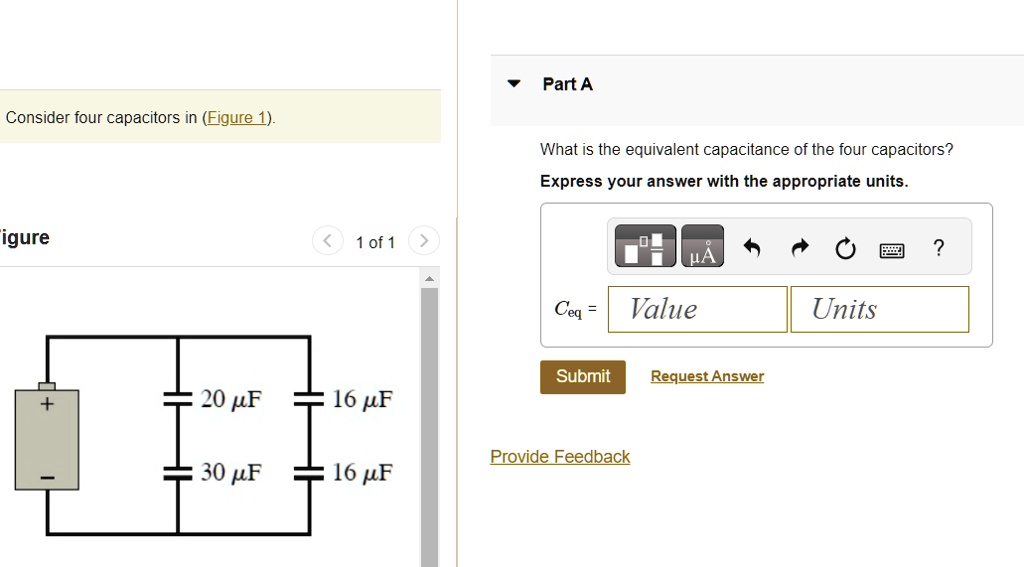
Task: Submit the answer
Action: tap(583, 377)
